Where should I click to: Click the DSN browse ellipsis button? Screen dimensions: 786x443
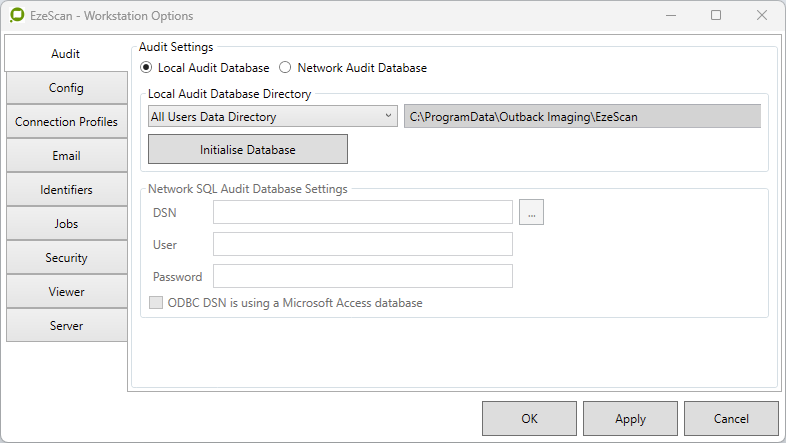pos(531,212)
